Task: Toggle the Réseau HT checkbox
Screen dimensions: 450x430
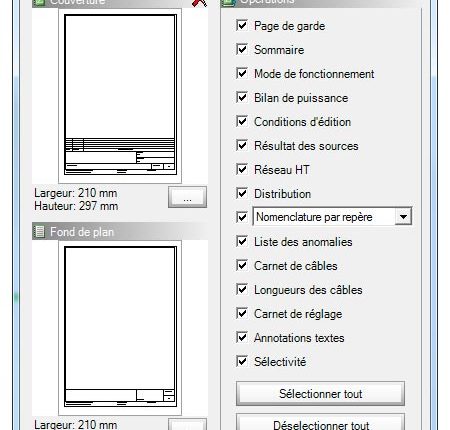Action: pos(242,170)
